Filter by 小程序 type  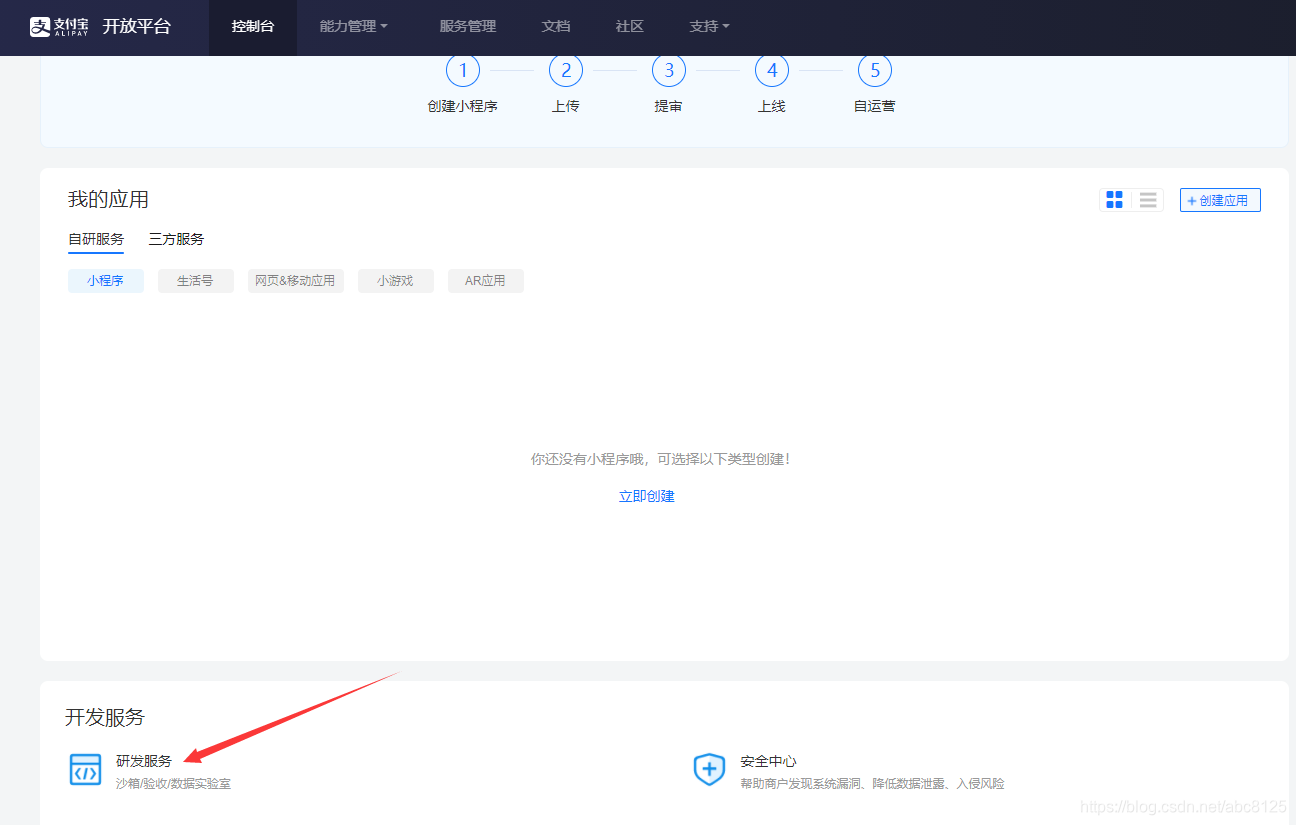(106, 281)
